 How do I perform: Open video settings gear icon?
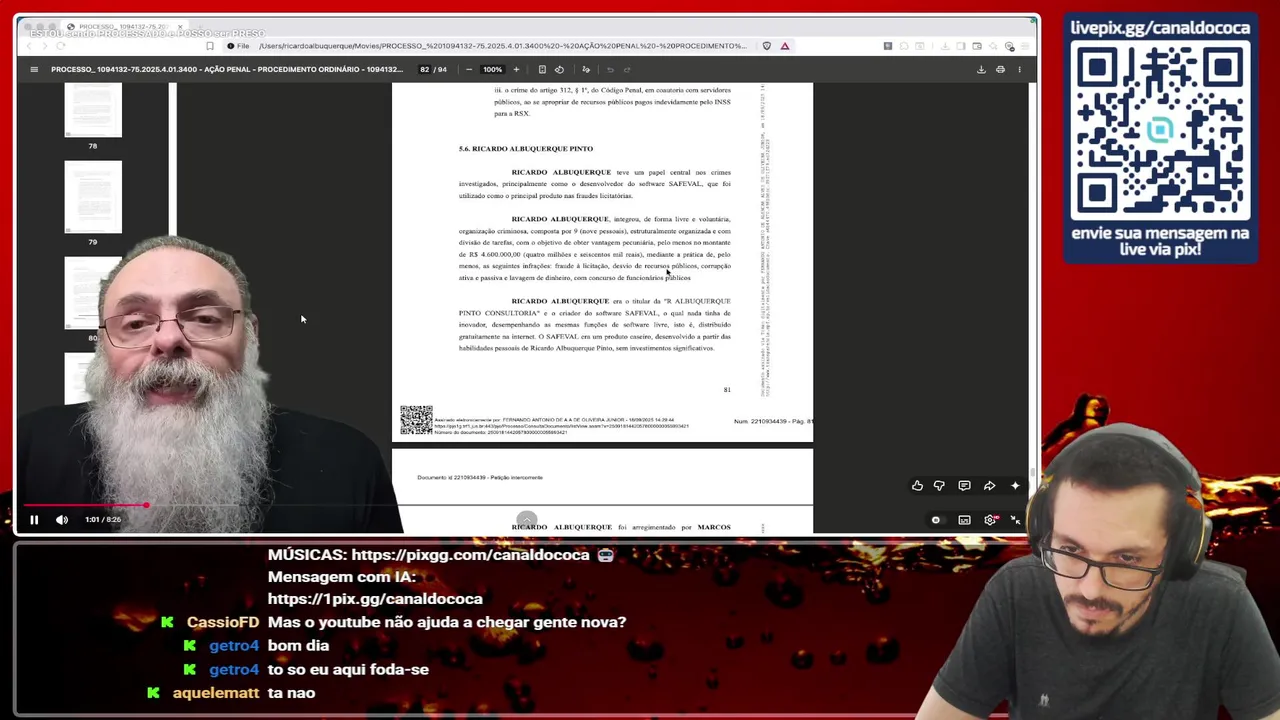(990, 520)
